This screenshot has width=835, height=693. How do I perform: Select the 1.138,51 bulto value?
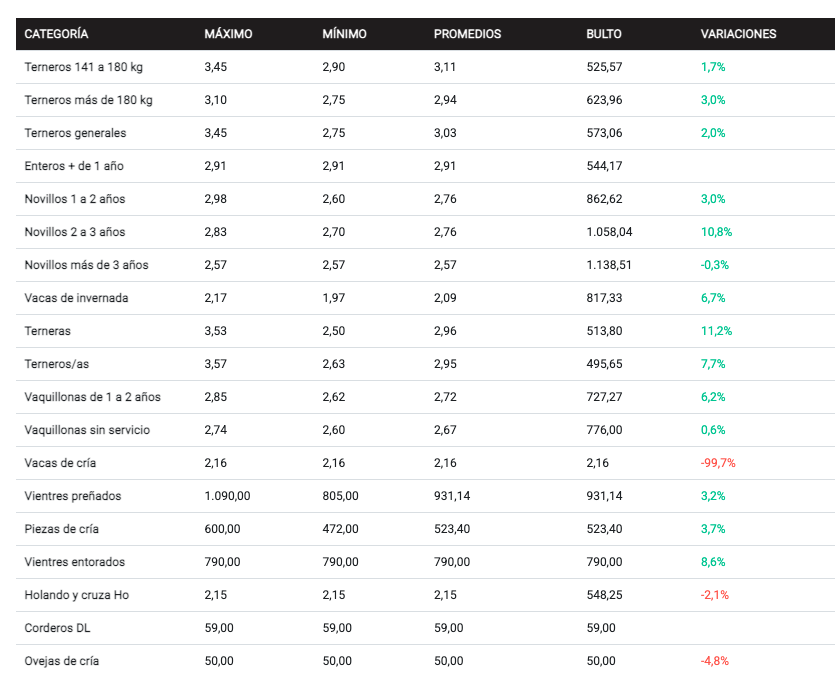[x=609, y=265]
